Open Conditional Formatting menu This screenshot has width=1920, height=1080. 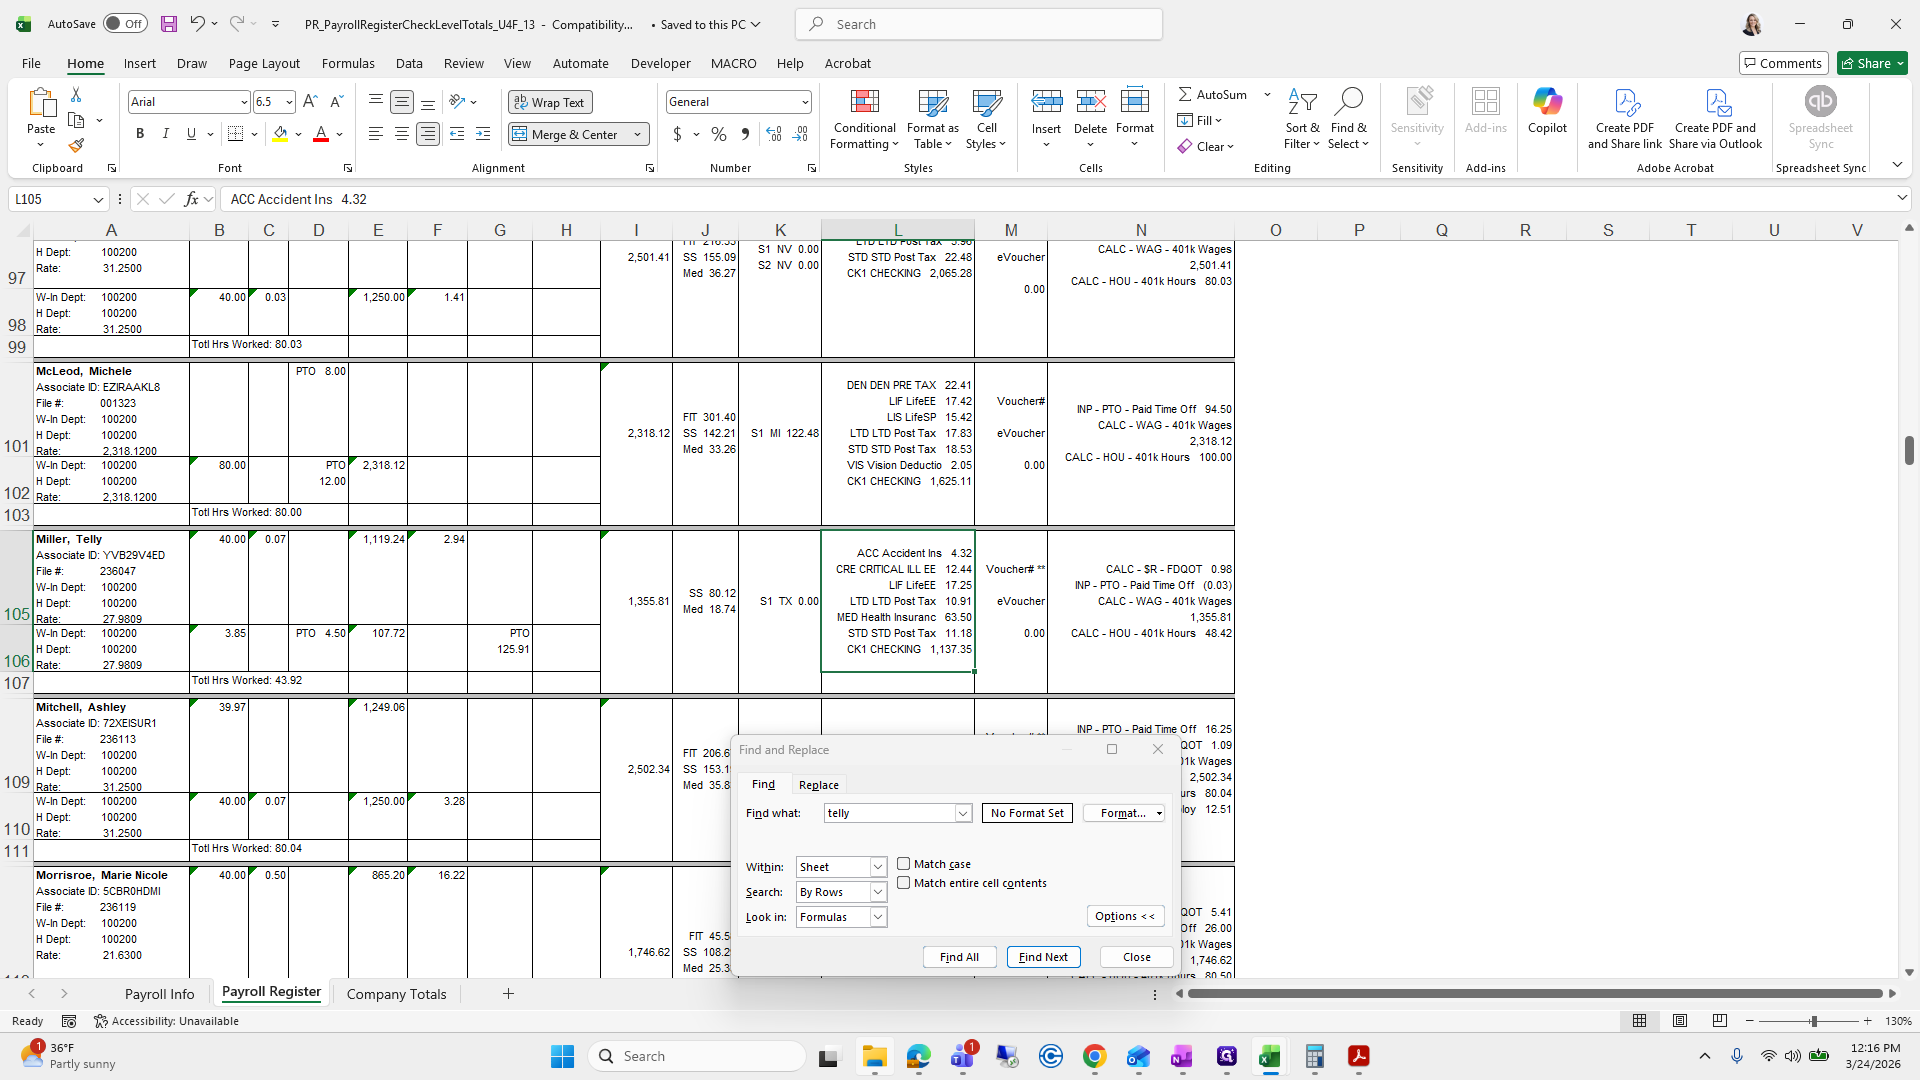click(864, 120)
